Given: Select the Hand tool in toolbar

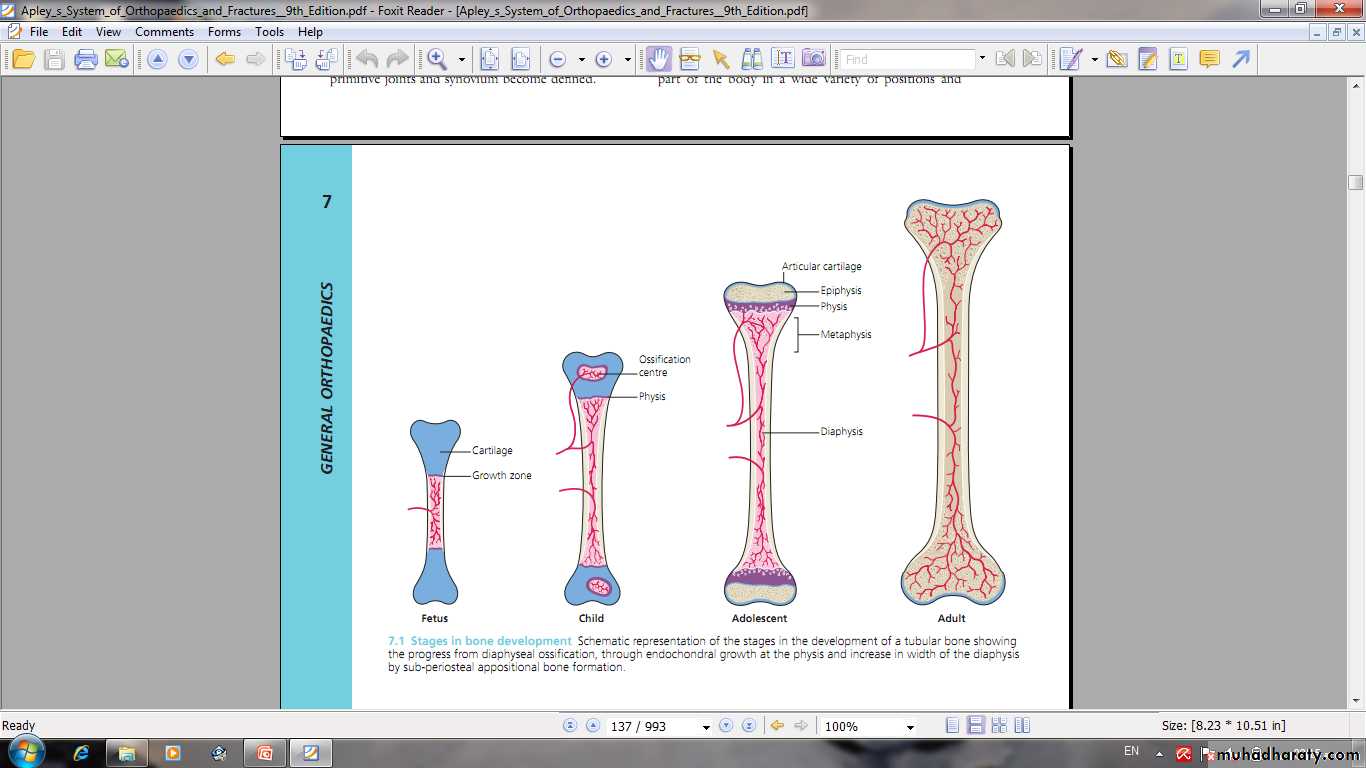Looking at the screenshot, I should click(658, 59).
